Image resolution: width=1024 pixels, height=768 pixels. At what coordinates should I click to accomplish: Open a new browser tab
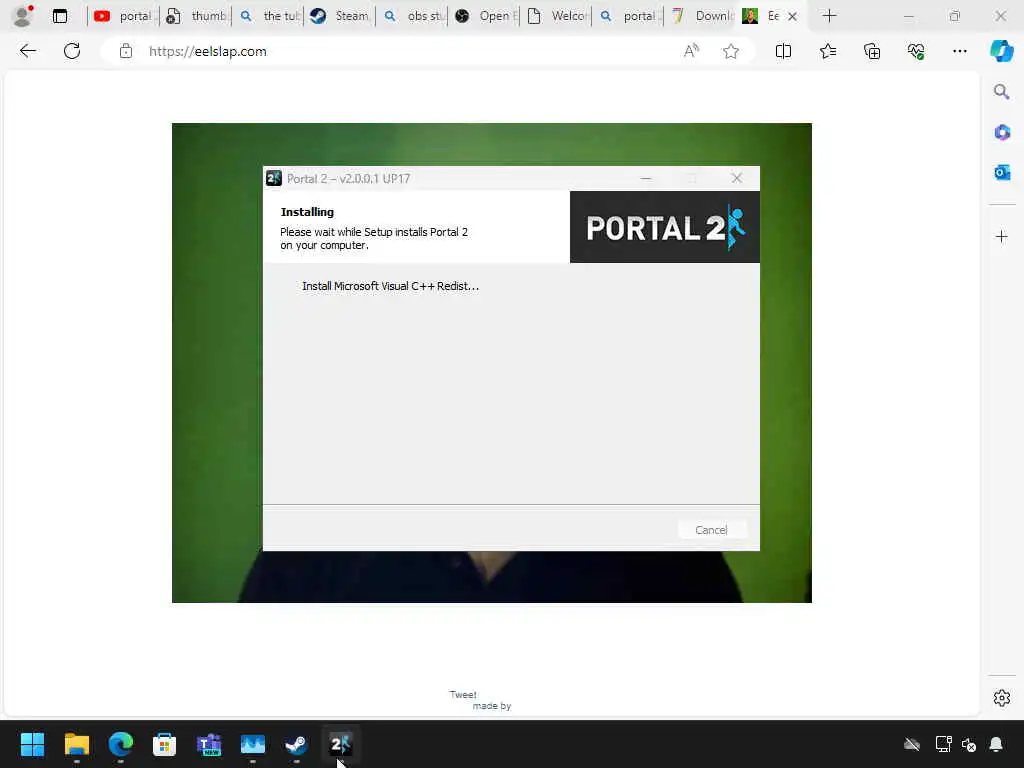pos(829,16)
